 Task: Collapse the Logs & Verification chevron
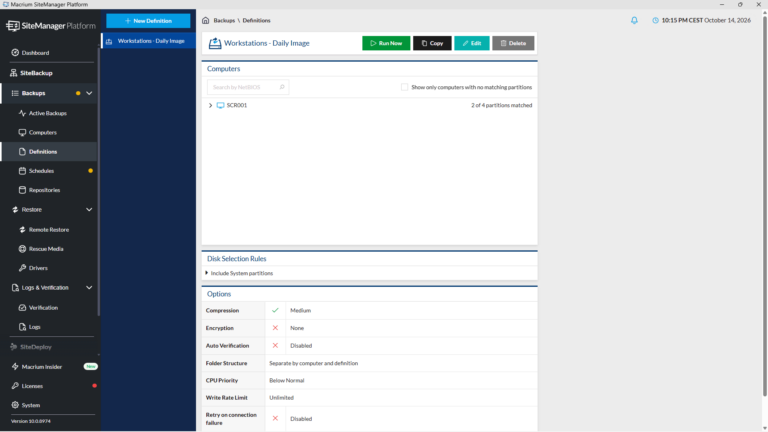coord(89,288)
